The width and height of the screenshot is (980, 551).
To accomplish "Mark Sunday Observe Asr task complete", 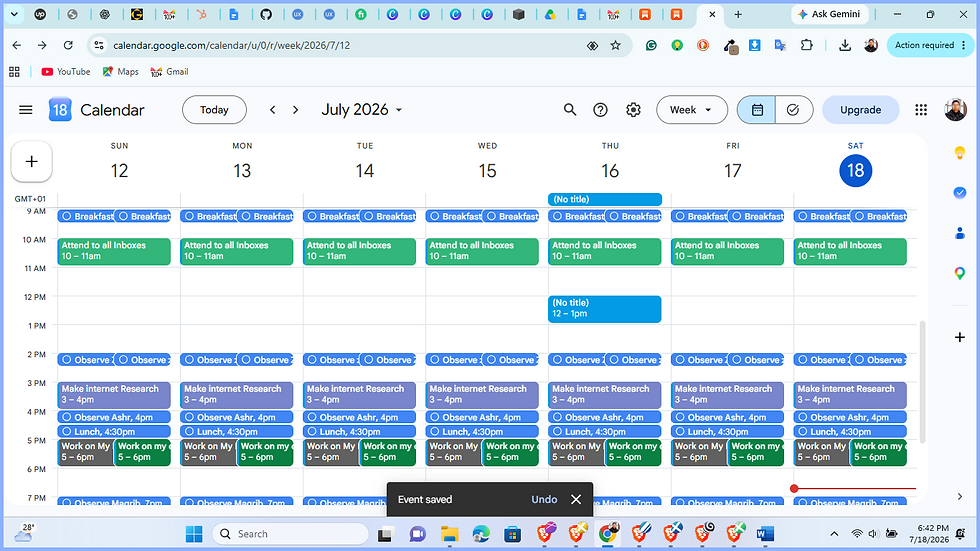I will pos(67,417).
